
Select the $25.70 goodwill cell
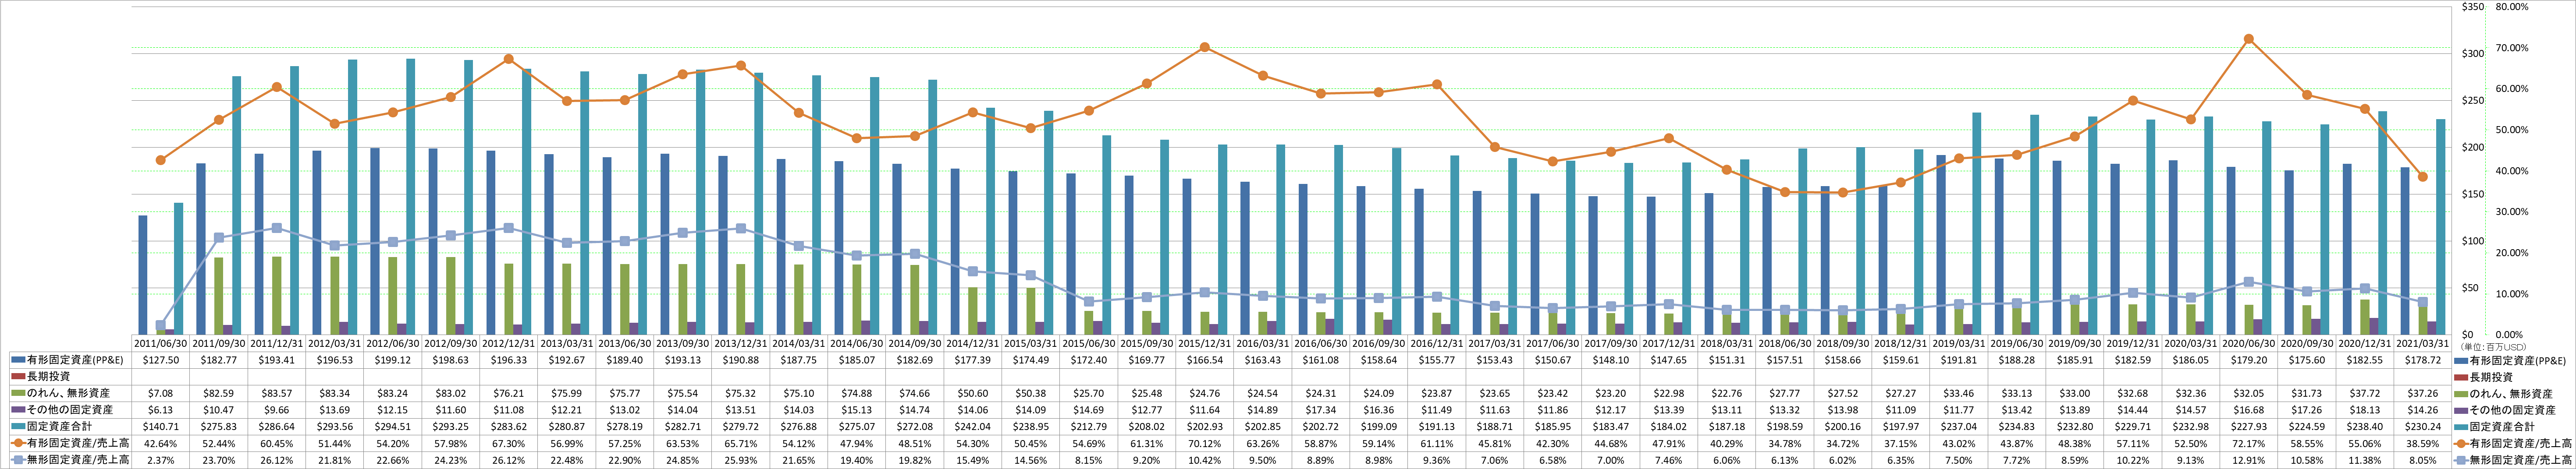(1089, 393)
